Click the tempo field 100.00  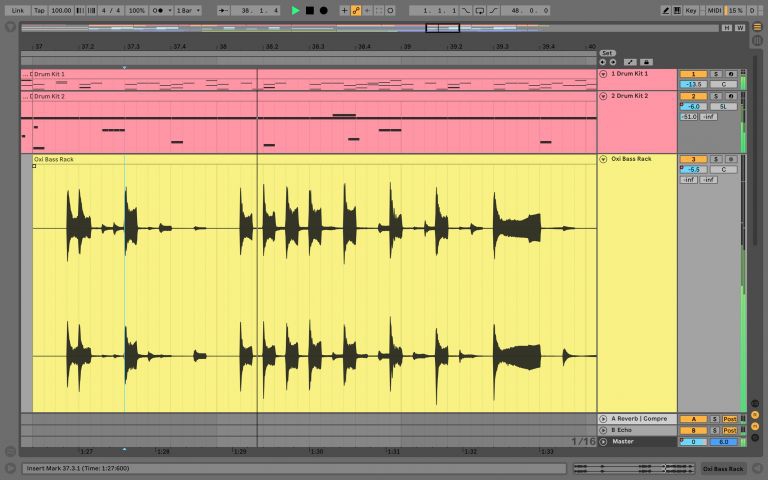tap(61, 10)
